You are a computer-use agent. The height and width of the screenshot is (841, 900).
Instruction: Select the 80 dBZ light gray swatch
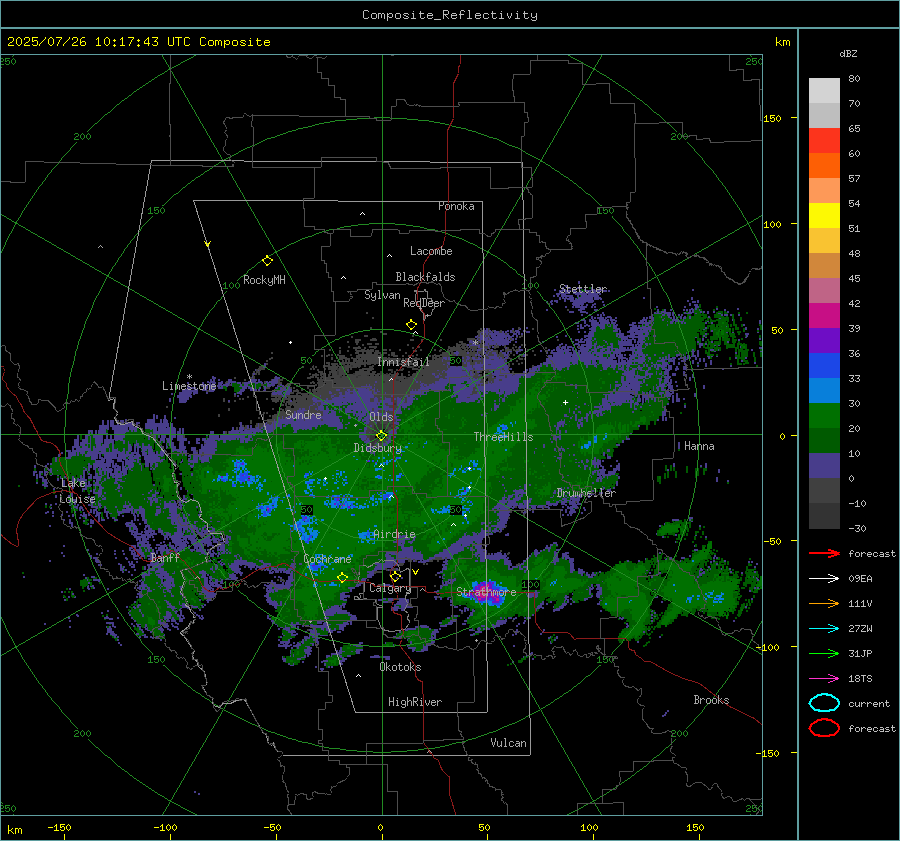tap(824, 90)
